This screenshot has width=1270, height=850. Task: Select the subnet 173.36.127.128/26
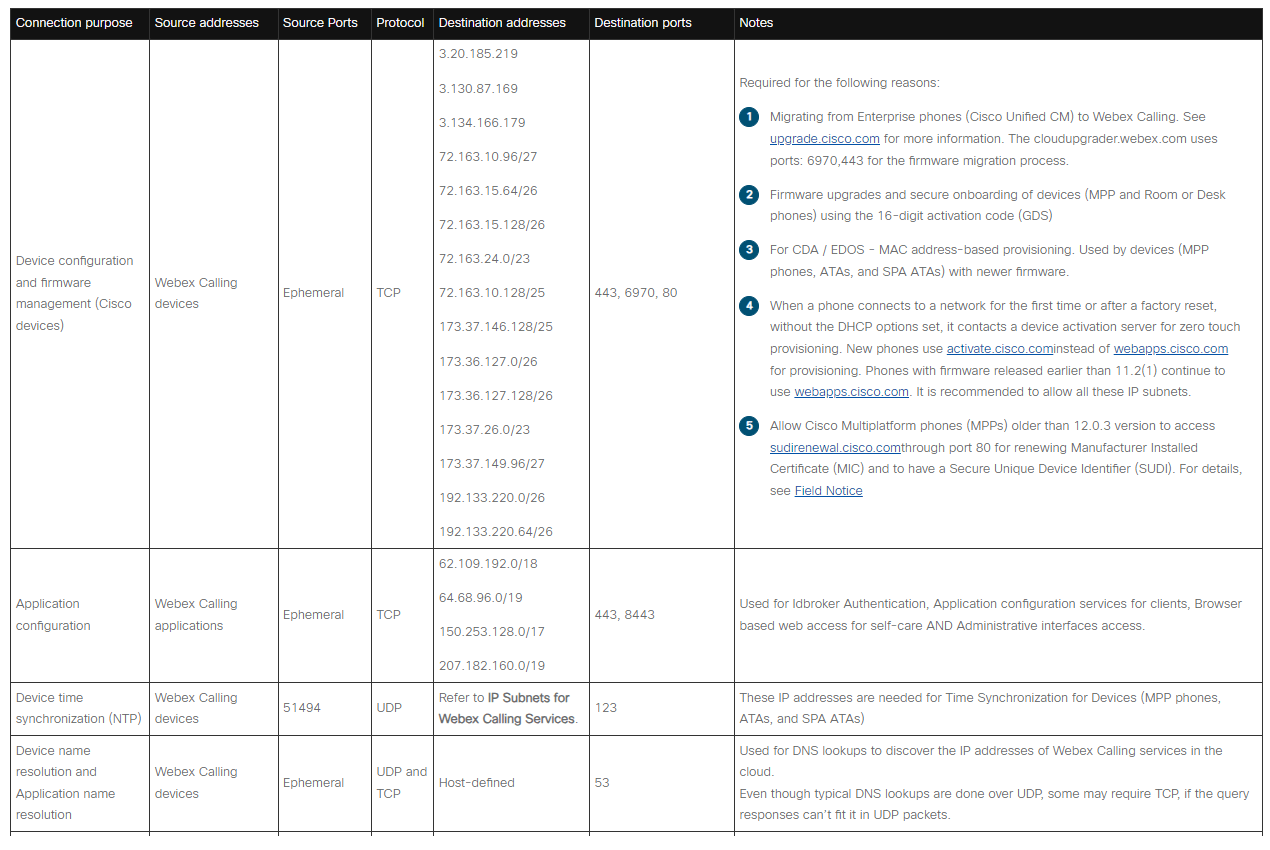(x=496, y=396)
